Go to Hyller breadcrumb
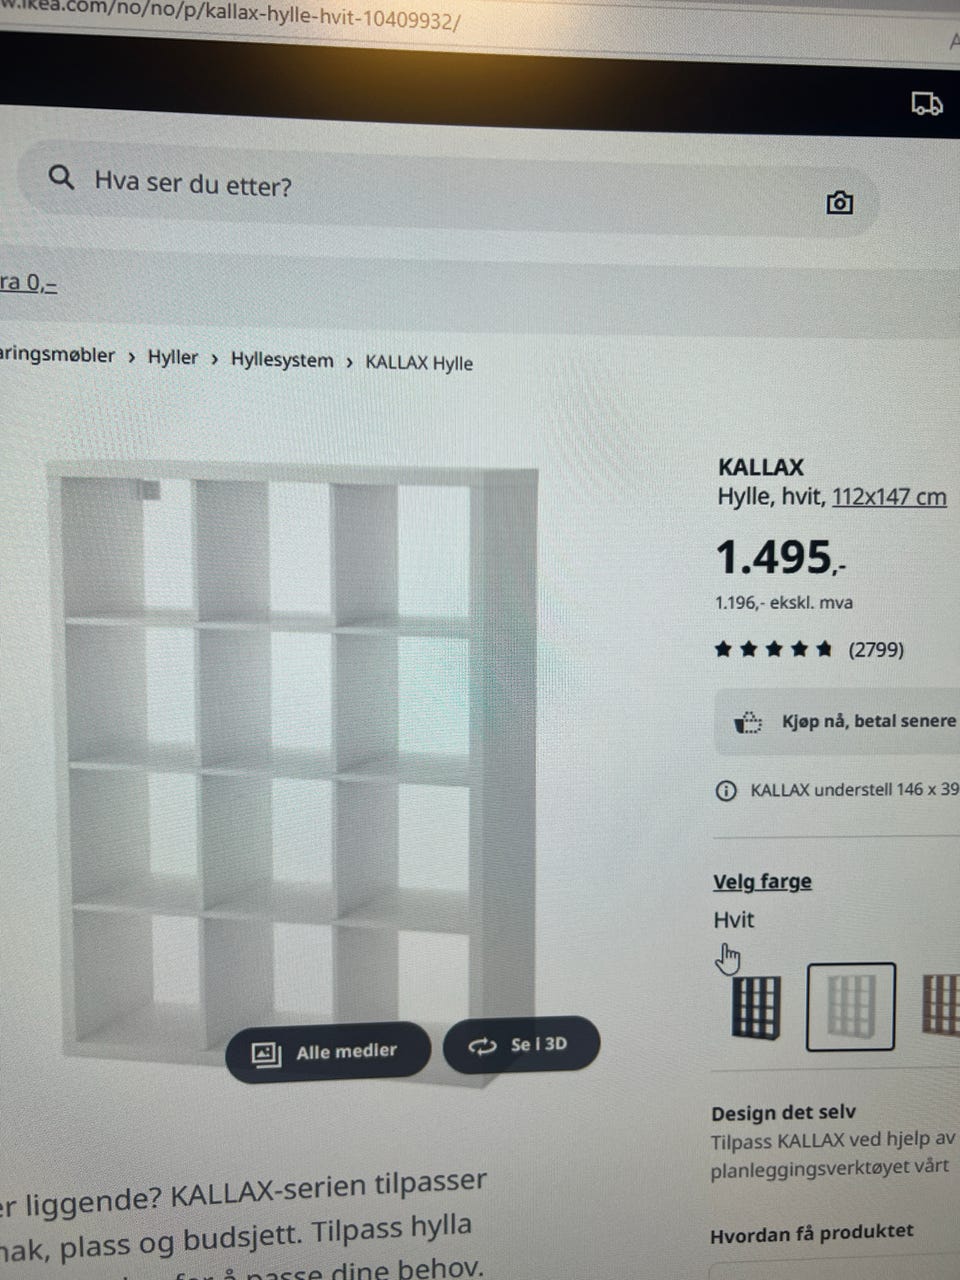Viewport: 960px width, 1280px height. [173, 357]
